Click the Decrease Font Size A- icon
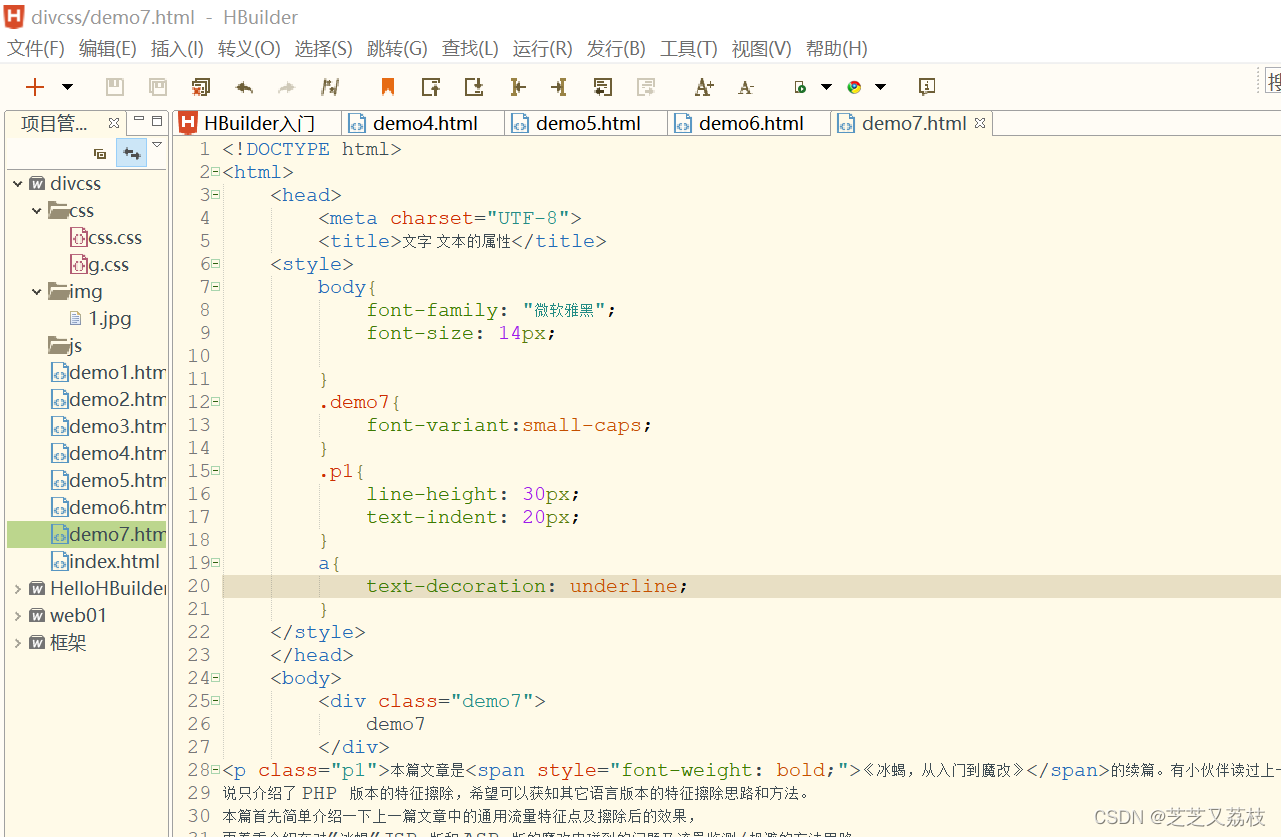The height and width of the screenshot is (837, 1281). click(746, 87)
